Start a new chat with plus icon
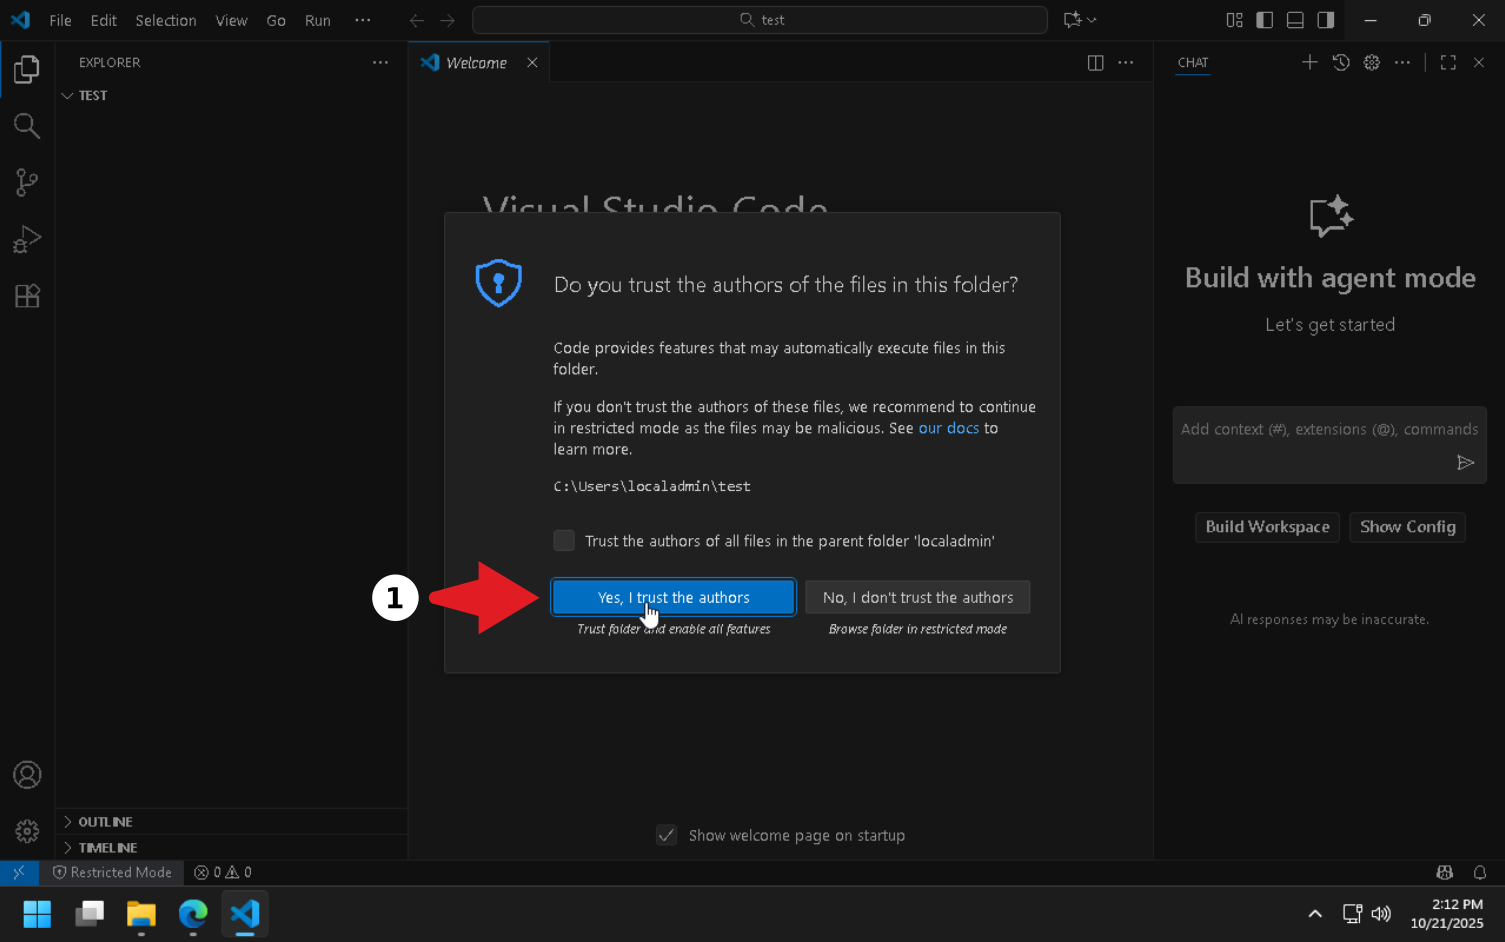Viewport: 1505px width, 942px height. (1309, 62)
